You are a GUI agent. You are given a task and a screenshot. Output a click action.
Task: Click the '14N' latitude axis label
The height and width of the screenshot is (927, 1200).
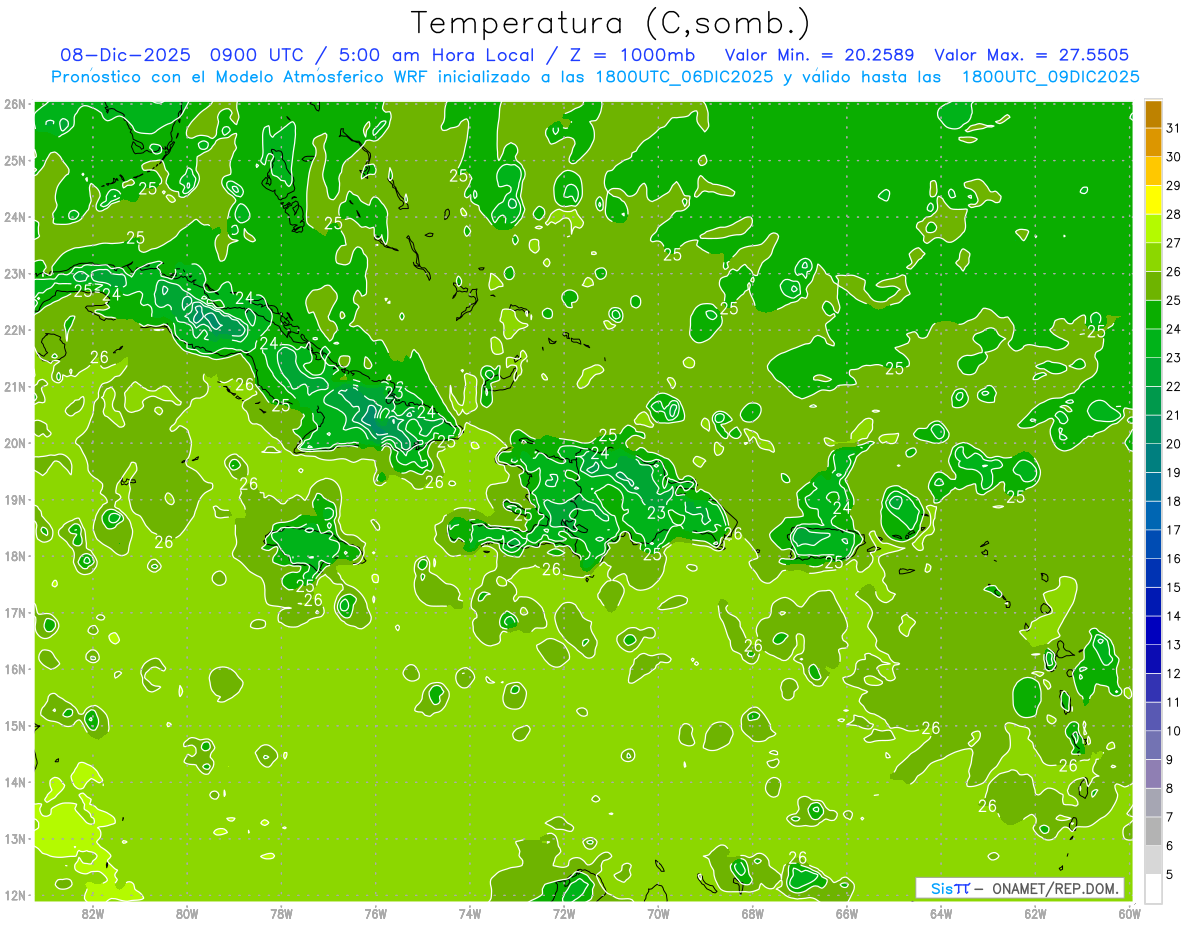click(x=14, y=782)
